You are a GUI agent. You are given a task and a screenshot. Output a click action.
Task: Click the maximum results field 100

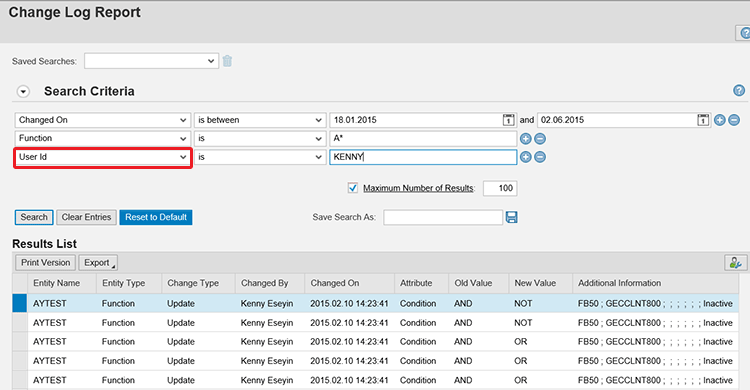tap(500, 188)
